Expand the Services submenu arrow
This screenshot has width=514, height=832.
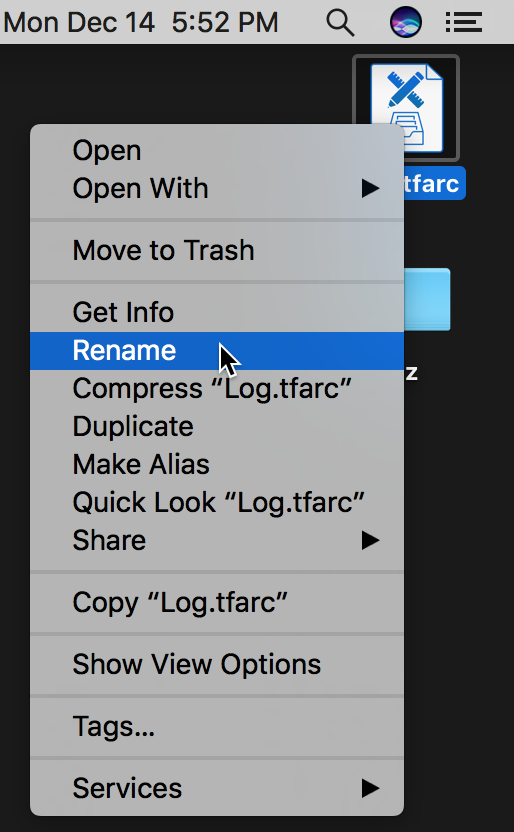[370, 788]
